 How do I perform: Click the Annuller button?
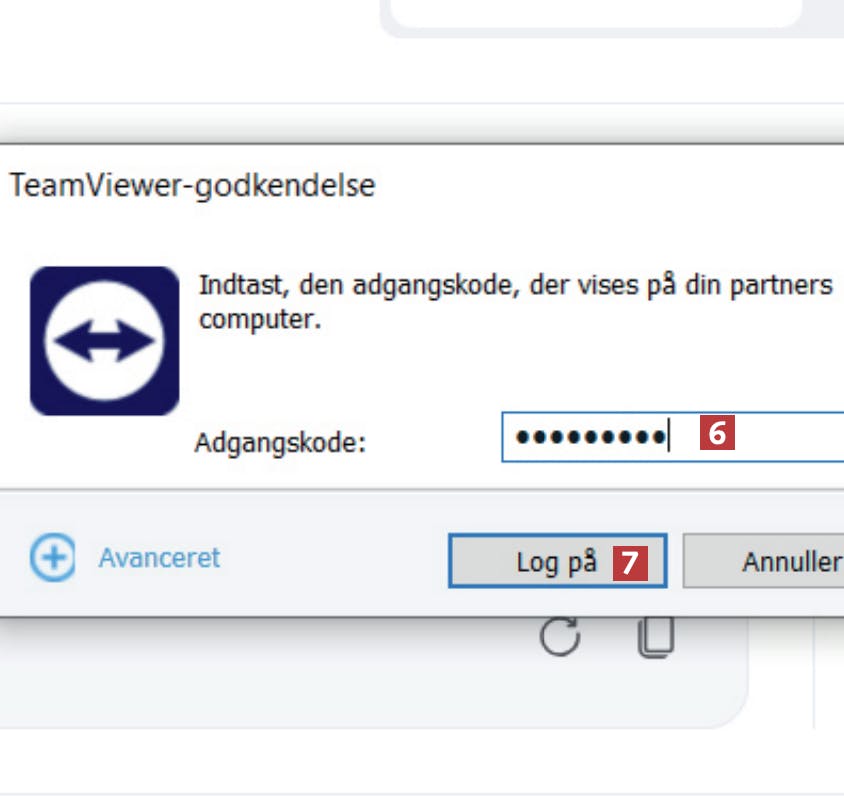[x=763, y=561]
